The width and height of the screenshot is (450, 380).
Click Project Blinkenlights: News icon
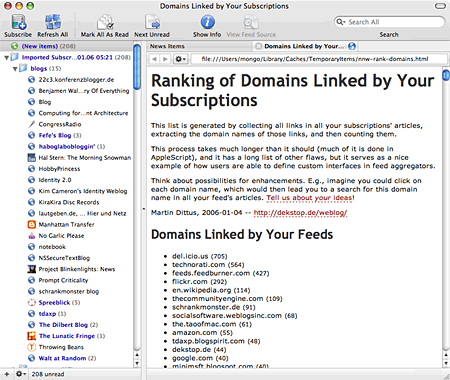tap(31, 269)
